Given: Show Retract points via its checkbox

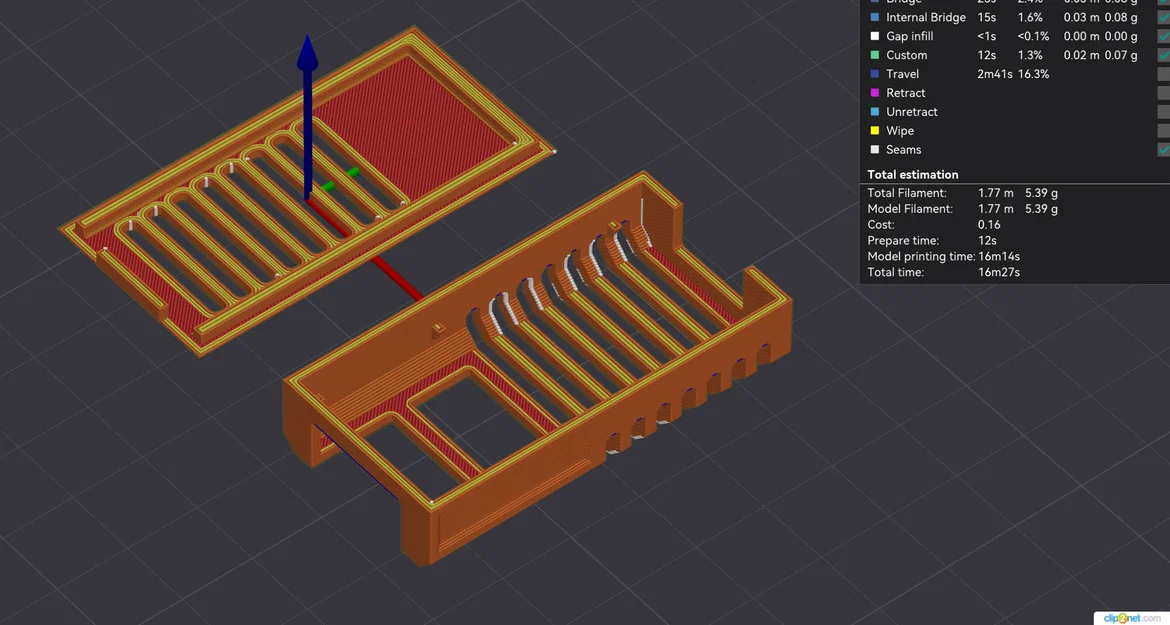Looking at the screenshot, I should click(1163, 92).
